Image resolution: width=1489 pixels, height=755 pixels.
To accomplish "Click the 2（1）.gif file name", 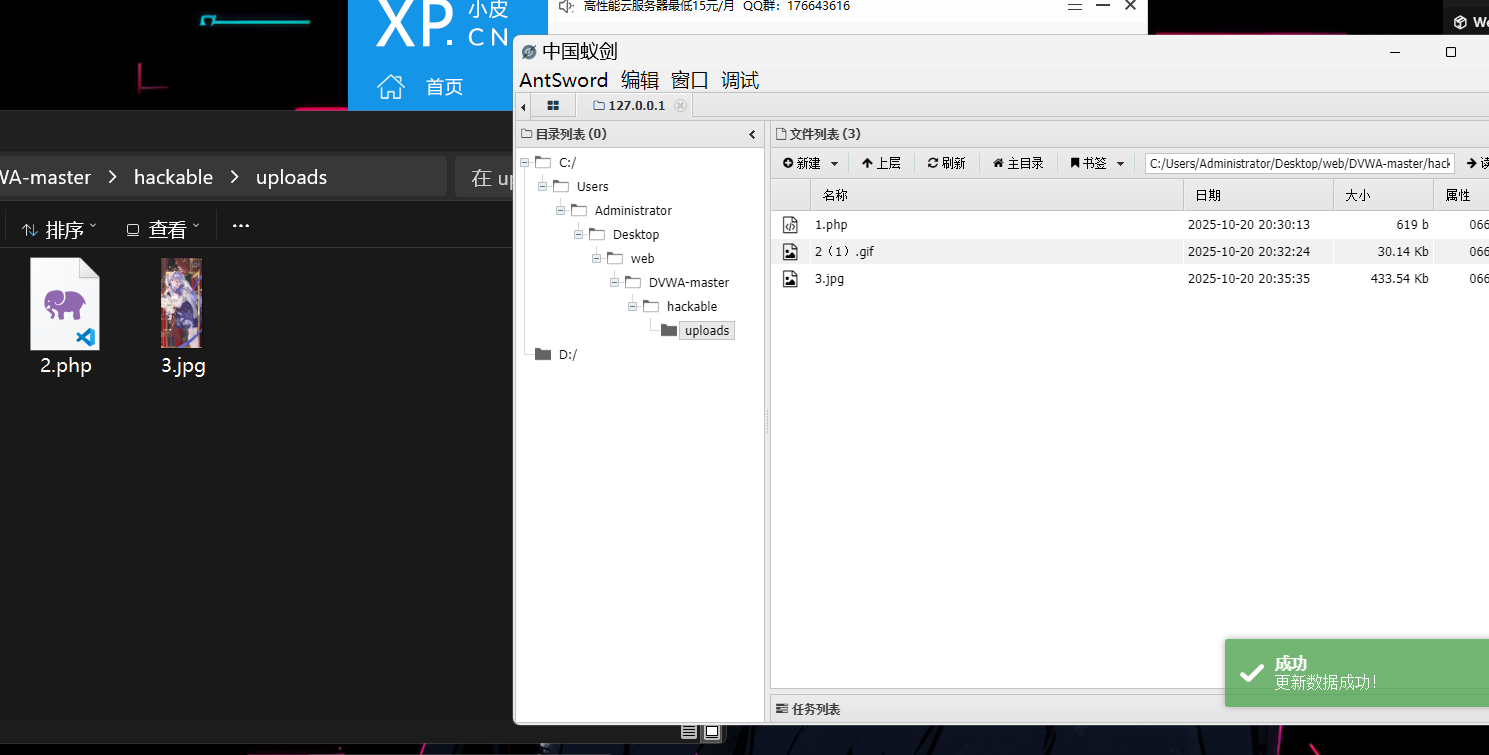I will [x=844, y=252].
